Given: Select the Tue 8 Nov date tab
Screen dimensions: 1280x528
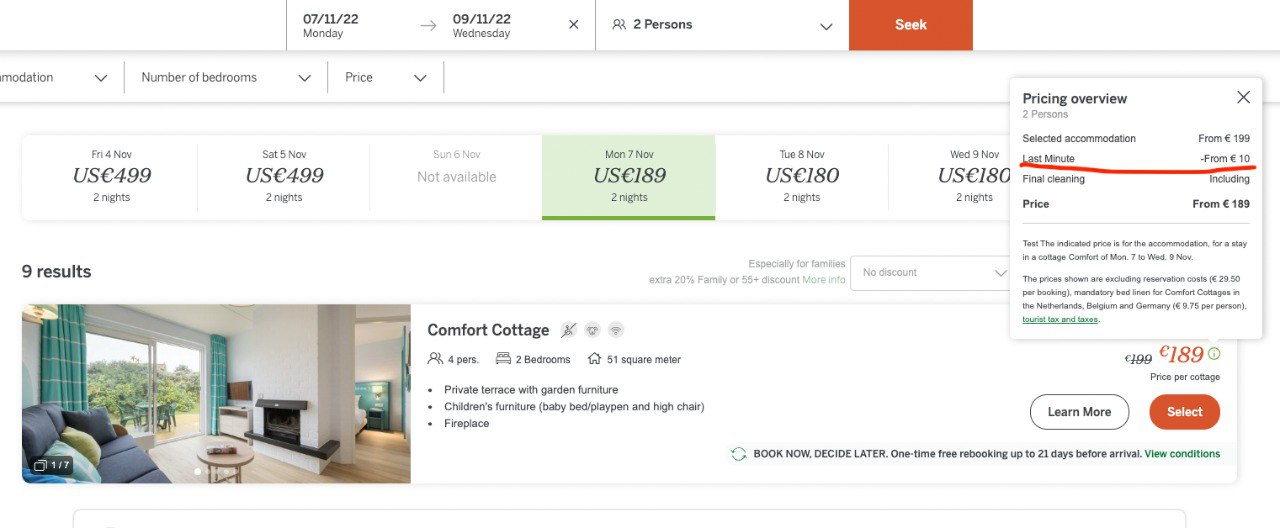Looking at the screenshot, I should tap(801, 176).
